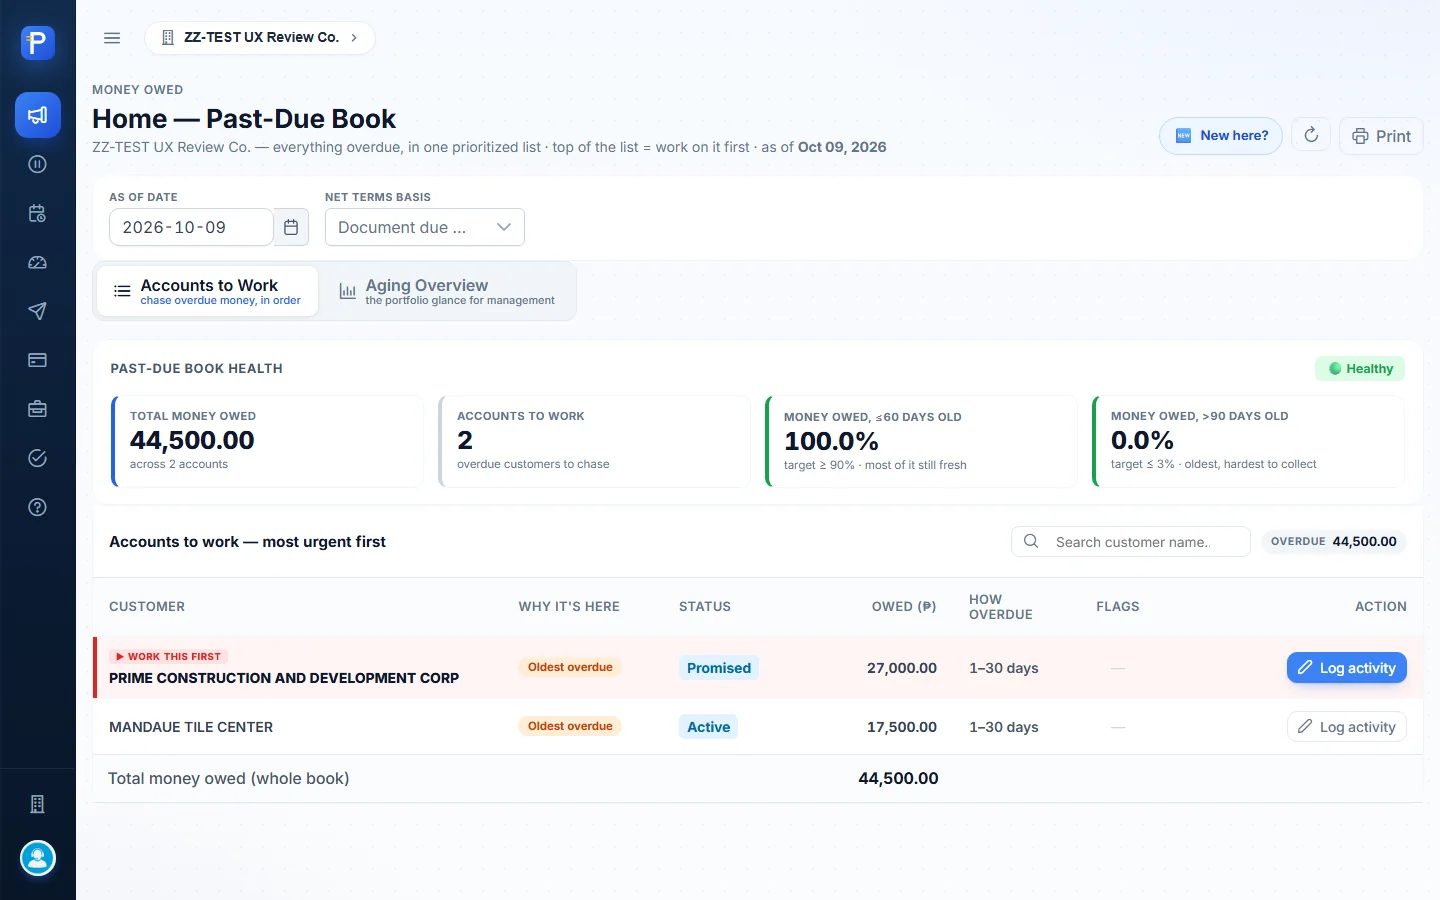Click the WORK THIS FIRST label

point(169,657)
